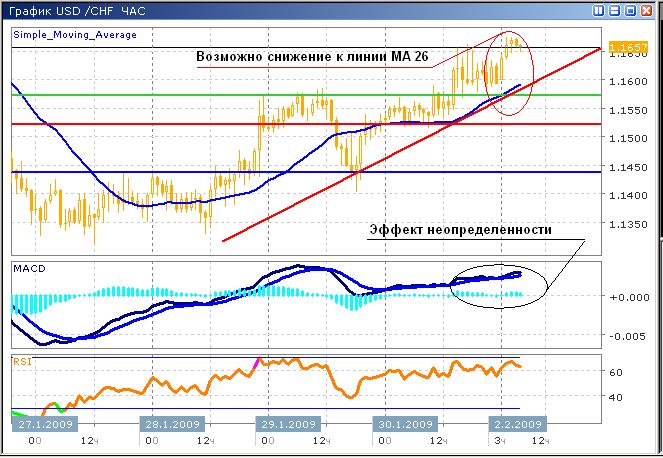Click the pause button in title bar
The width and height of the screenshot is (663, 458).
tap(597, 11)
